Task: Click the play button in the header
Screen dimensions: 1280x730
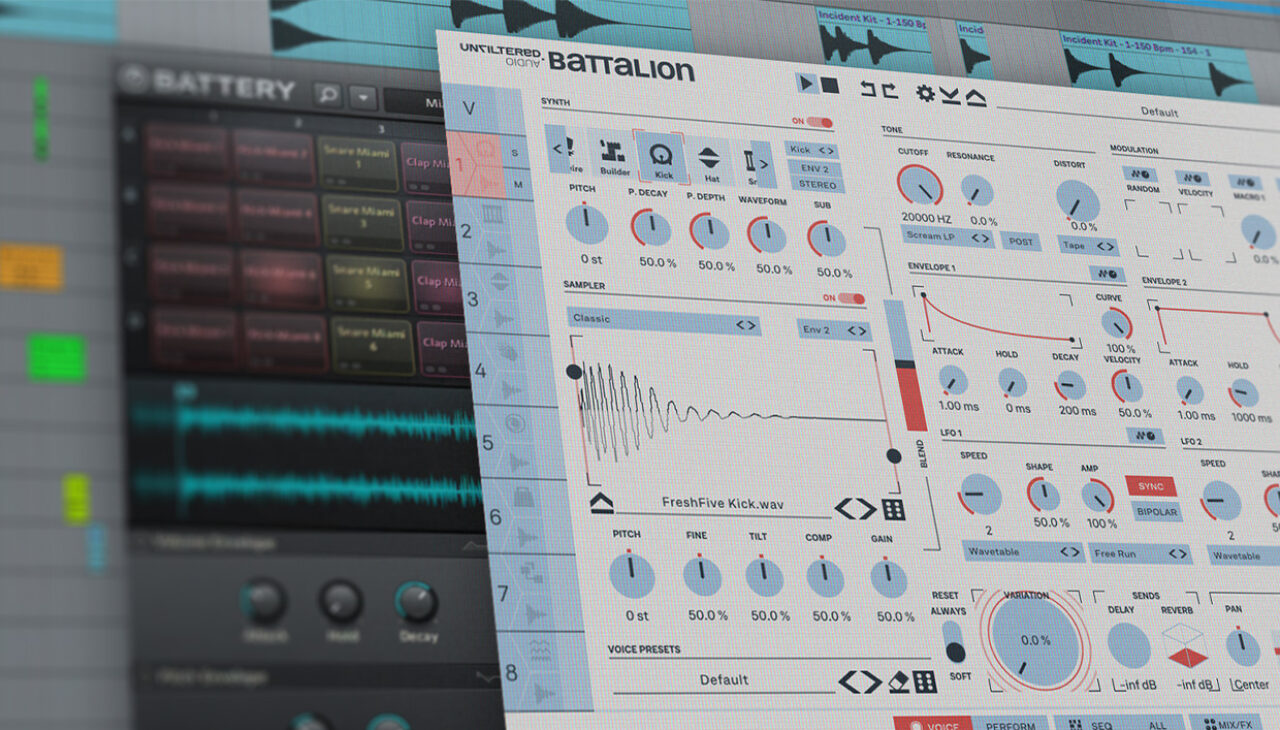Action: 807,85
